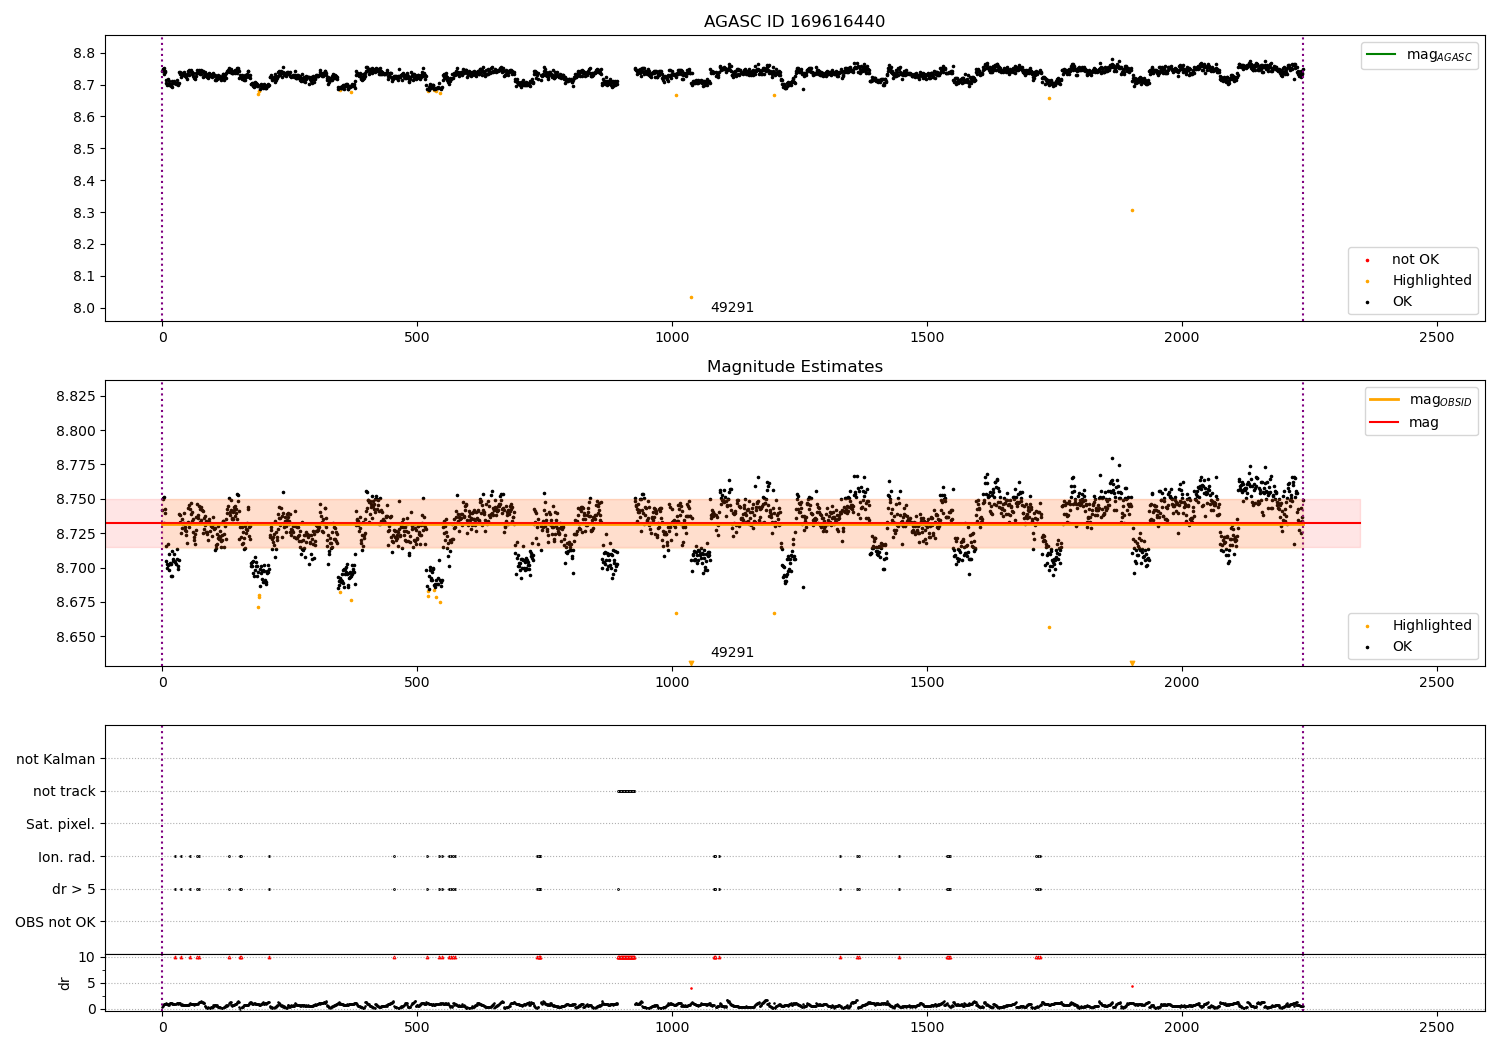Click the '8.800' y-axis tick label
The width and height of the screenshot is (1500, 1050).
coord(76,432)
